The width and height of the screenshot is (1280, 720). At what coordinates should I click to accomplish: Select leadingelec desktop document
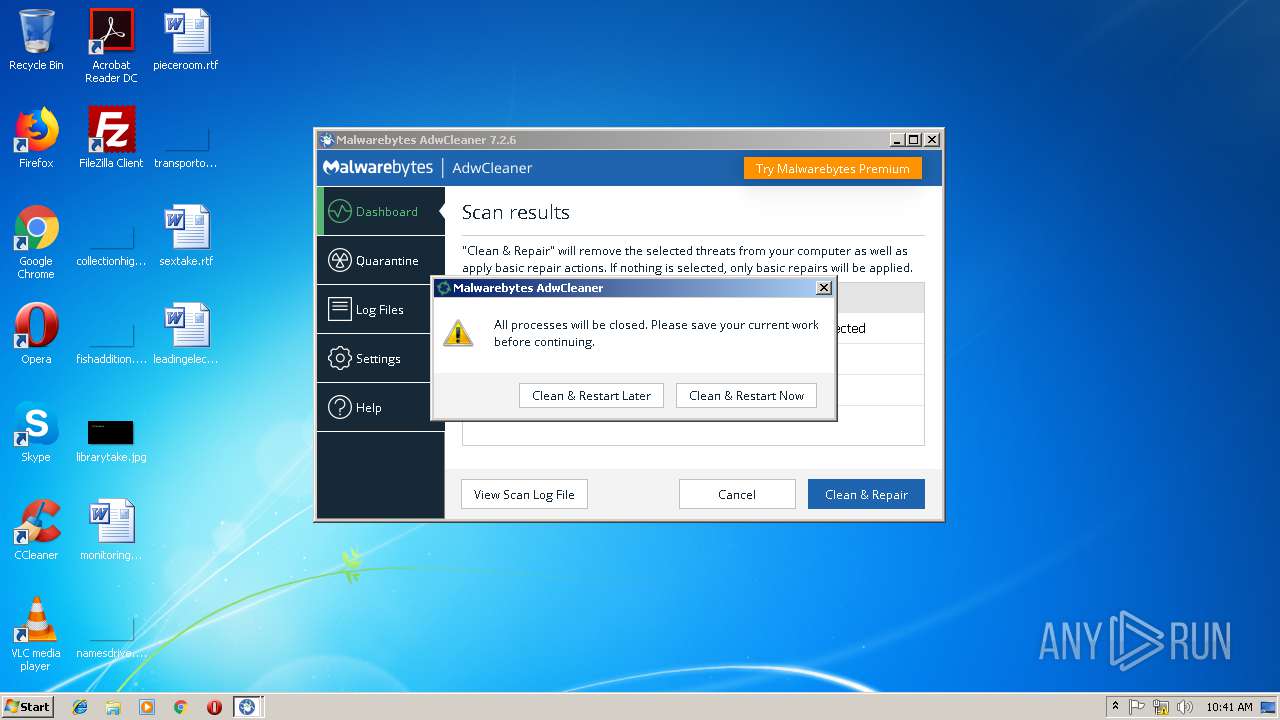pyautogui.click(x=186, y=334)
